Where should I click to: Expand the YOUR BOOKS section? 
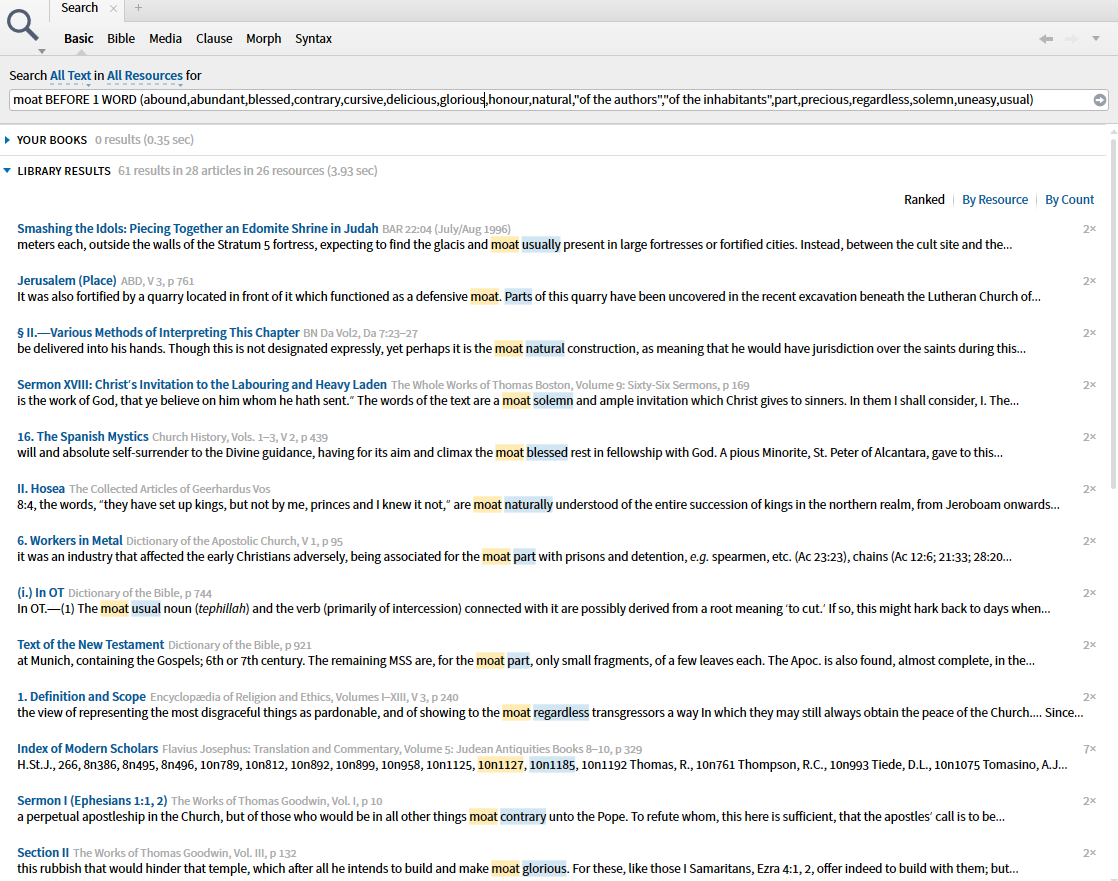(x=7, y=140)
